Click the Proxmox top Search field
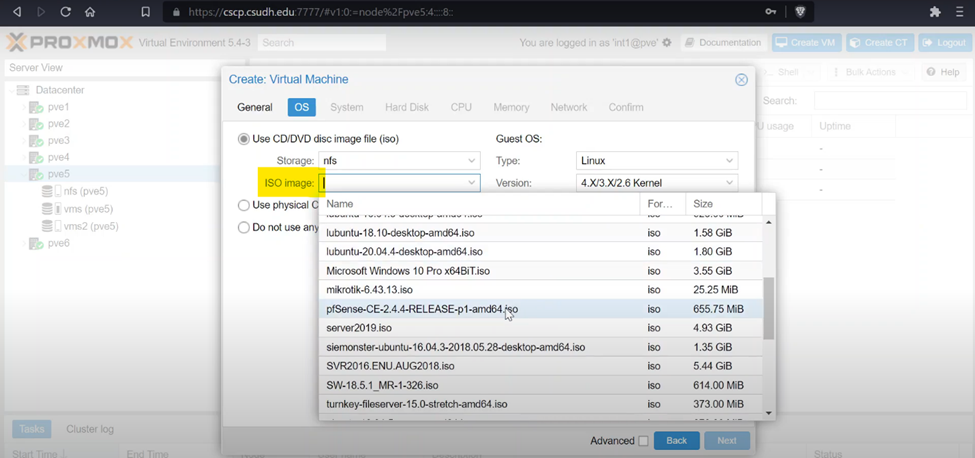975x458 pixels. click(321, 43)
